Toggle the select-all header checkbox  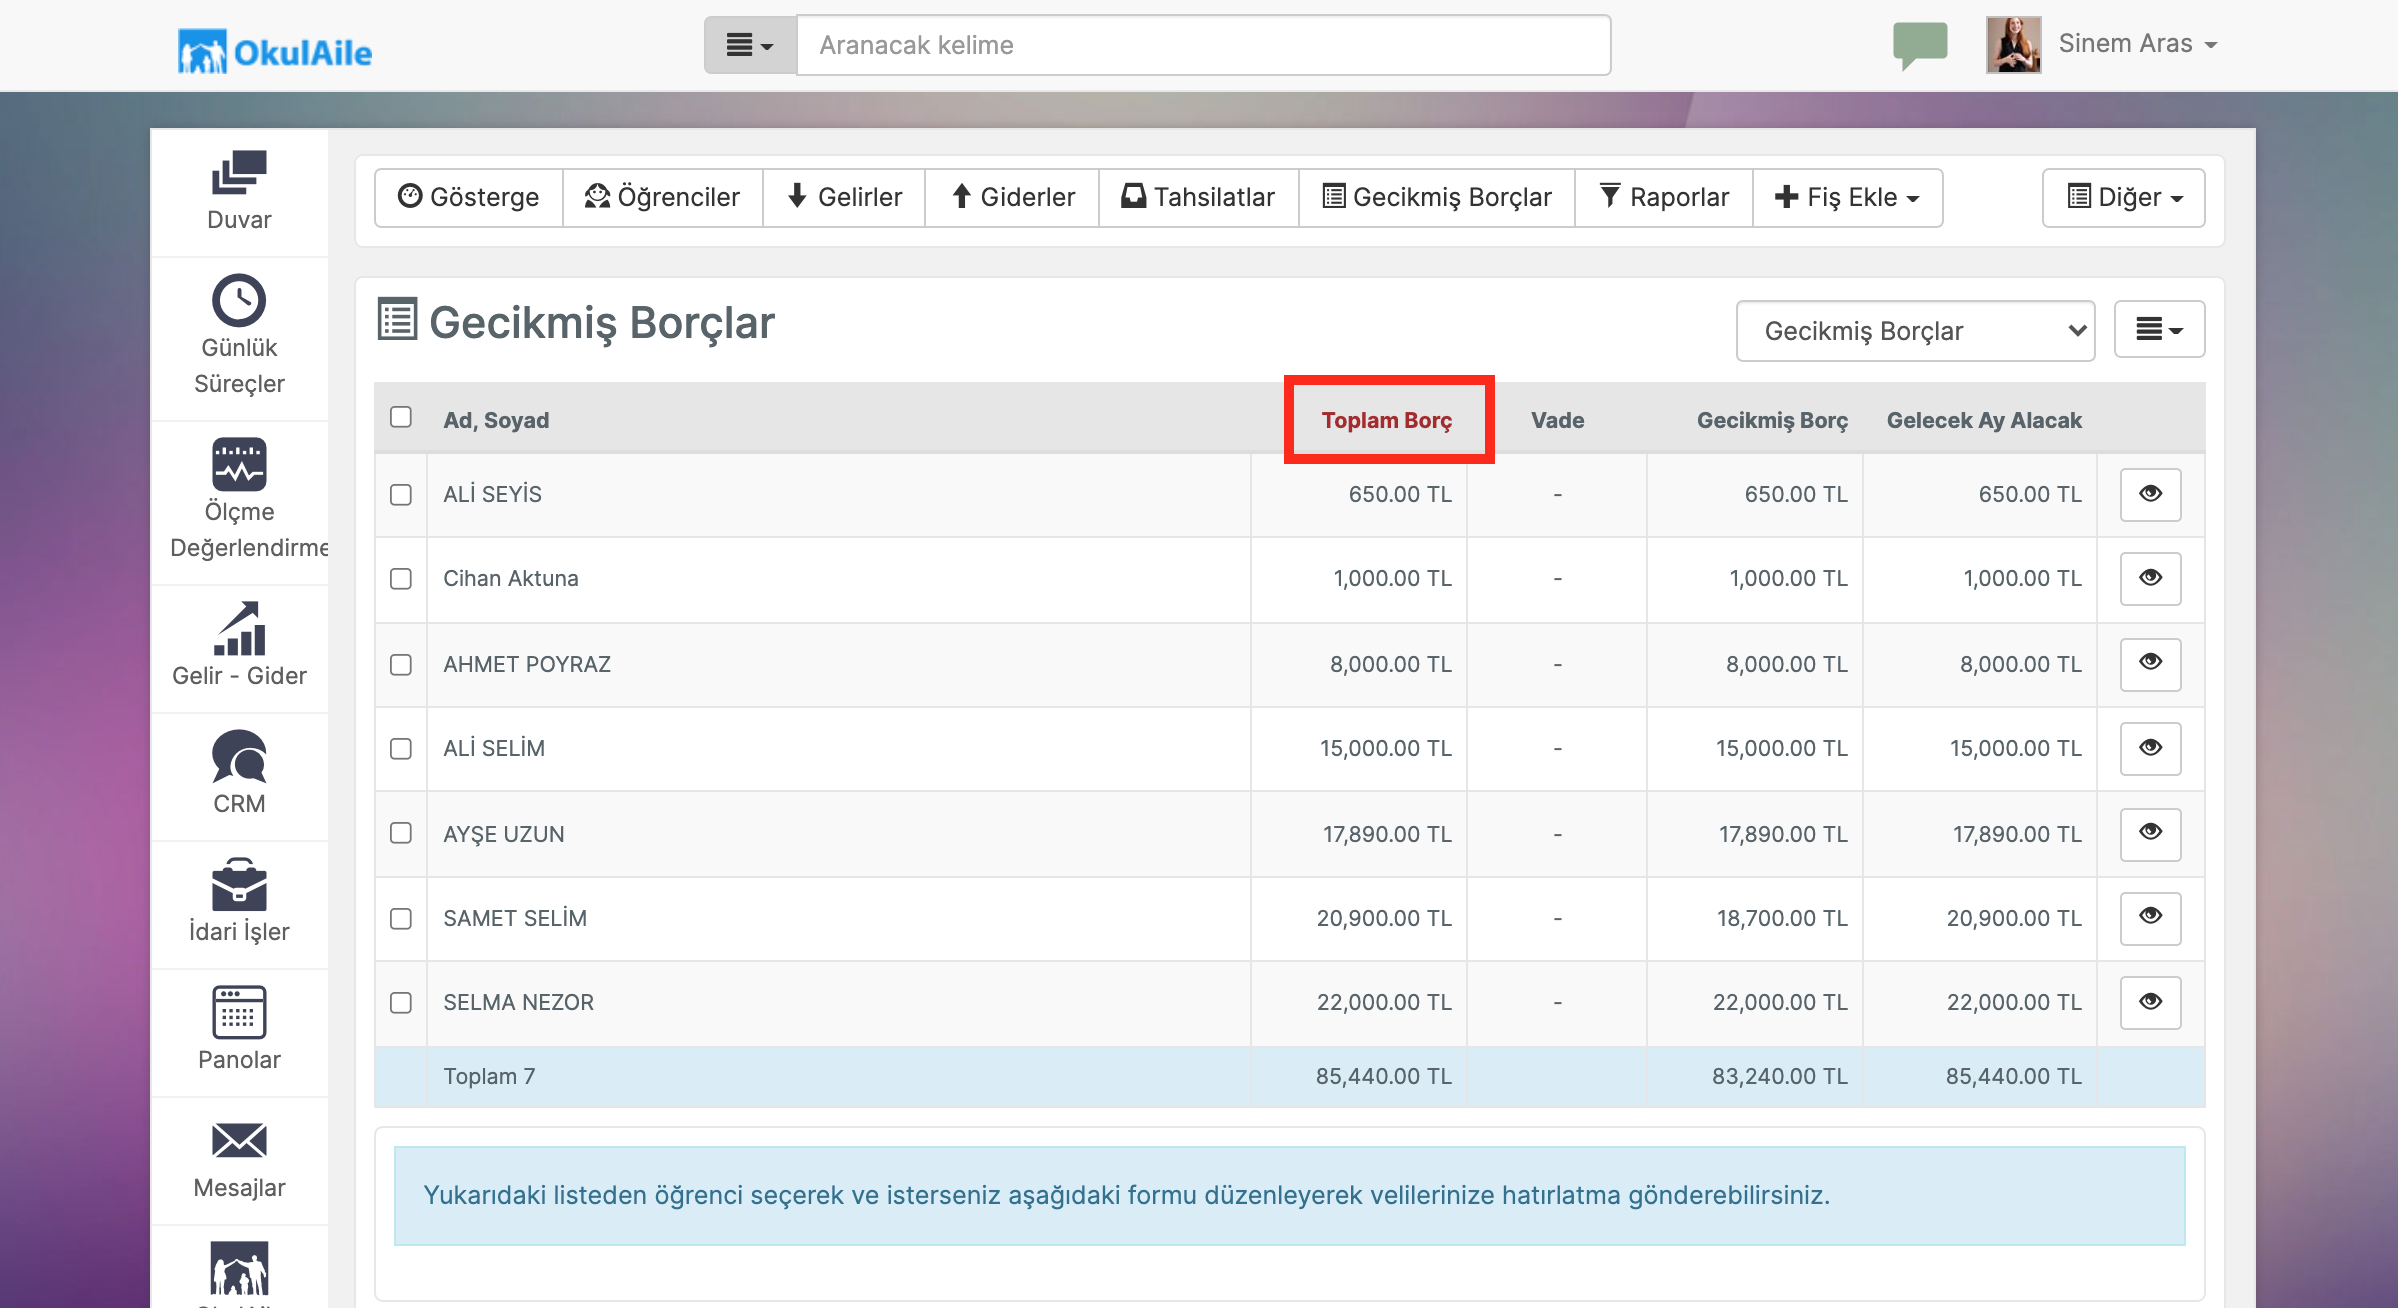click(401, 417)
